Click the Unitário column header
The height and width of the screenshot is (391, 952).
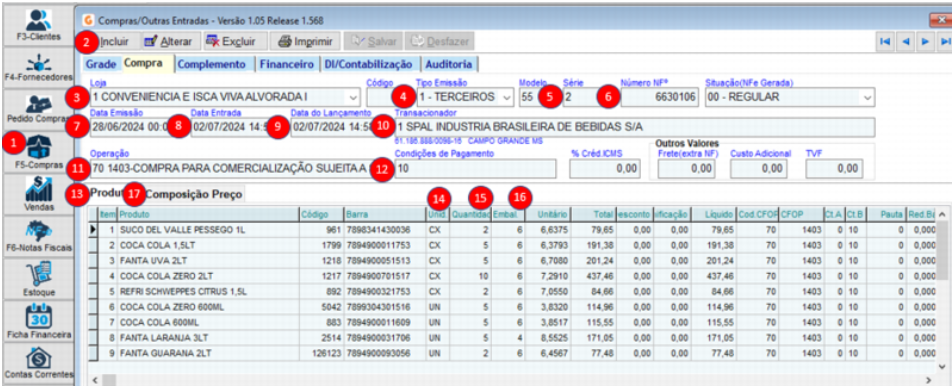click(547, 214)
